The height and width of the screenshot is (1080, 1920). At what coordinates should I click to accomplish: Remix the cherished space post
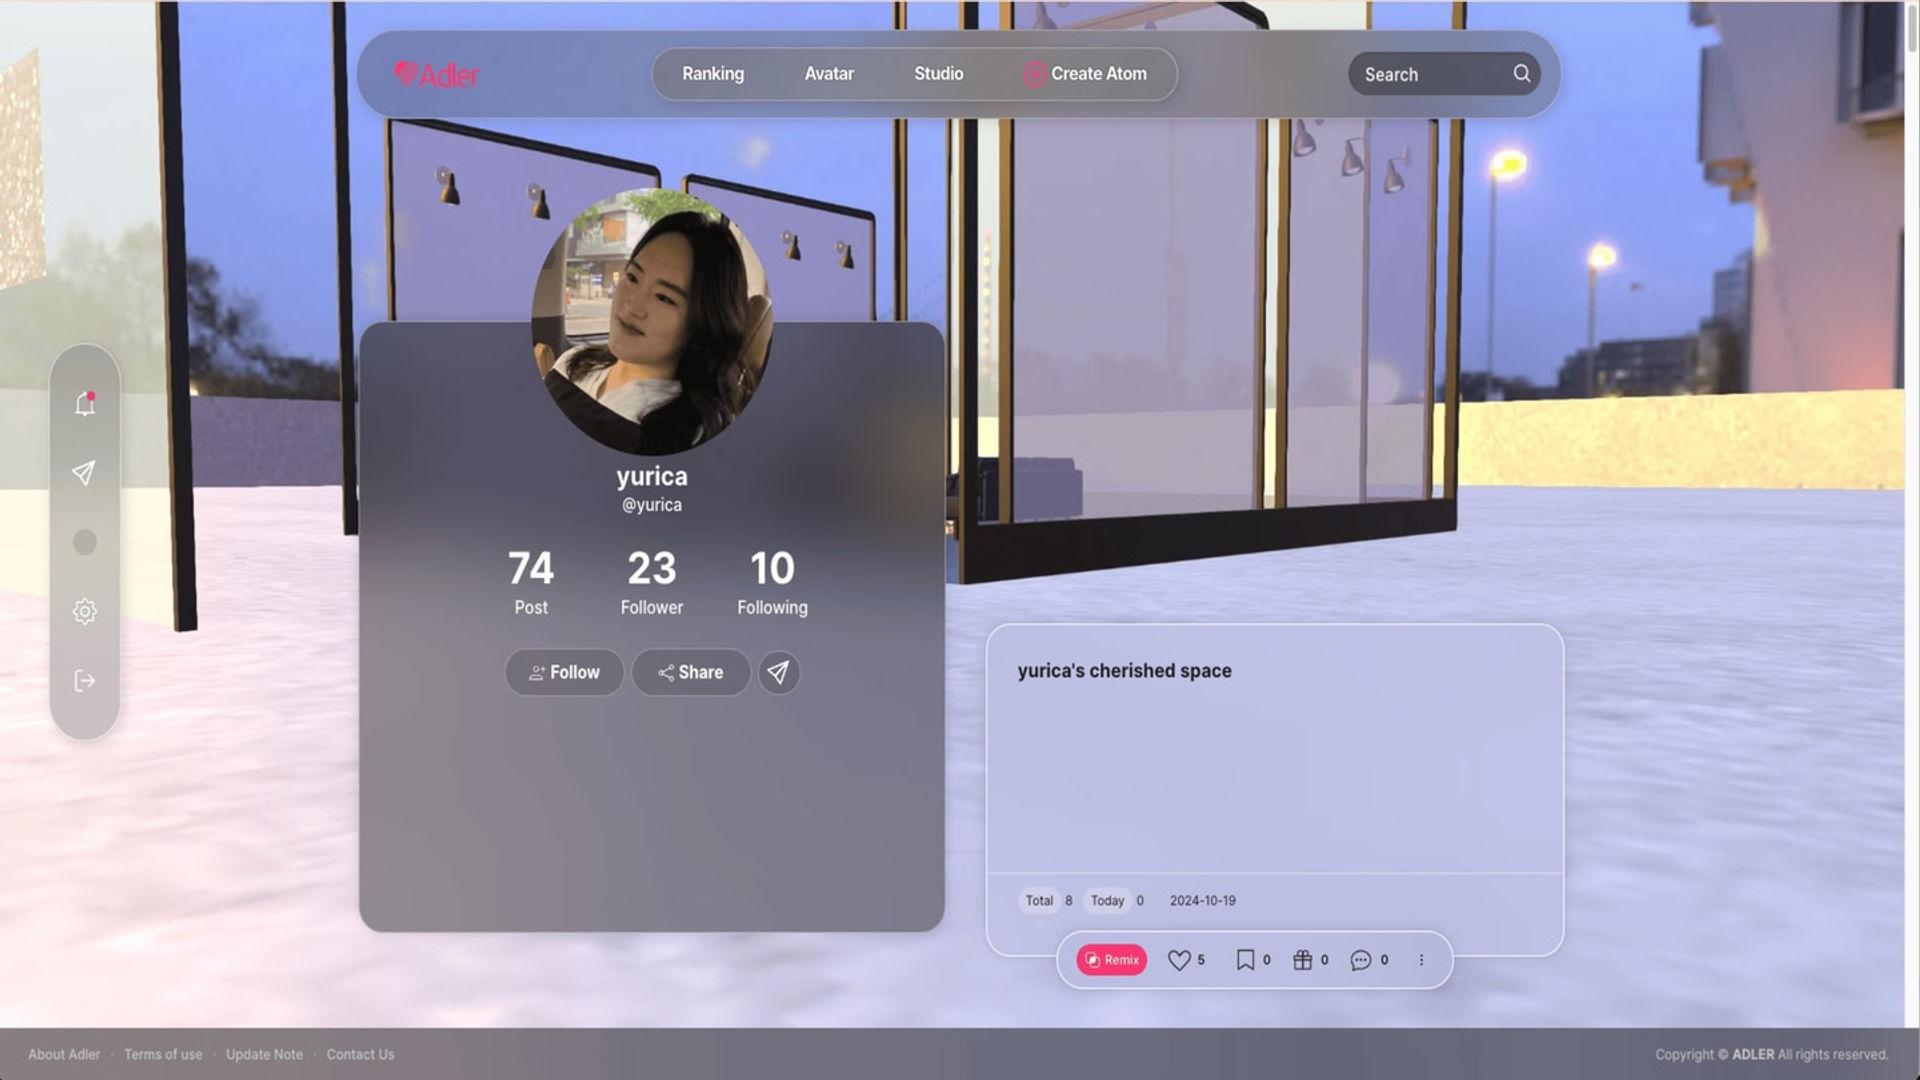(x=1111, y=960)
